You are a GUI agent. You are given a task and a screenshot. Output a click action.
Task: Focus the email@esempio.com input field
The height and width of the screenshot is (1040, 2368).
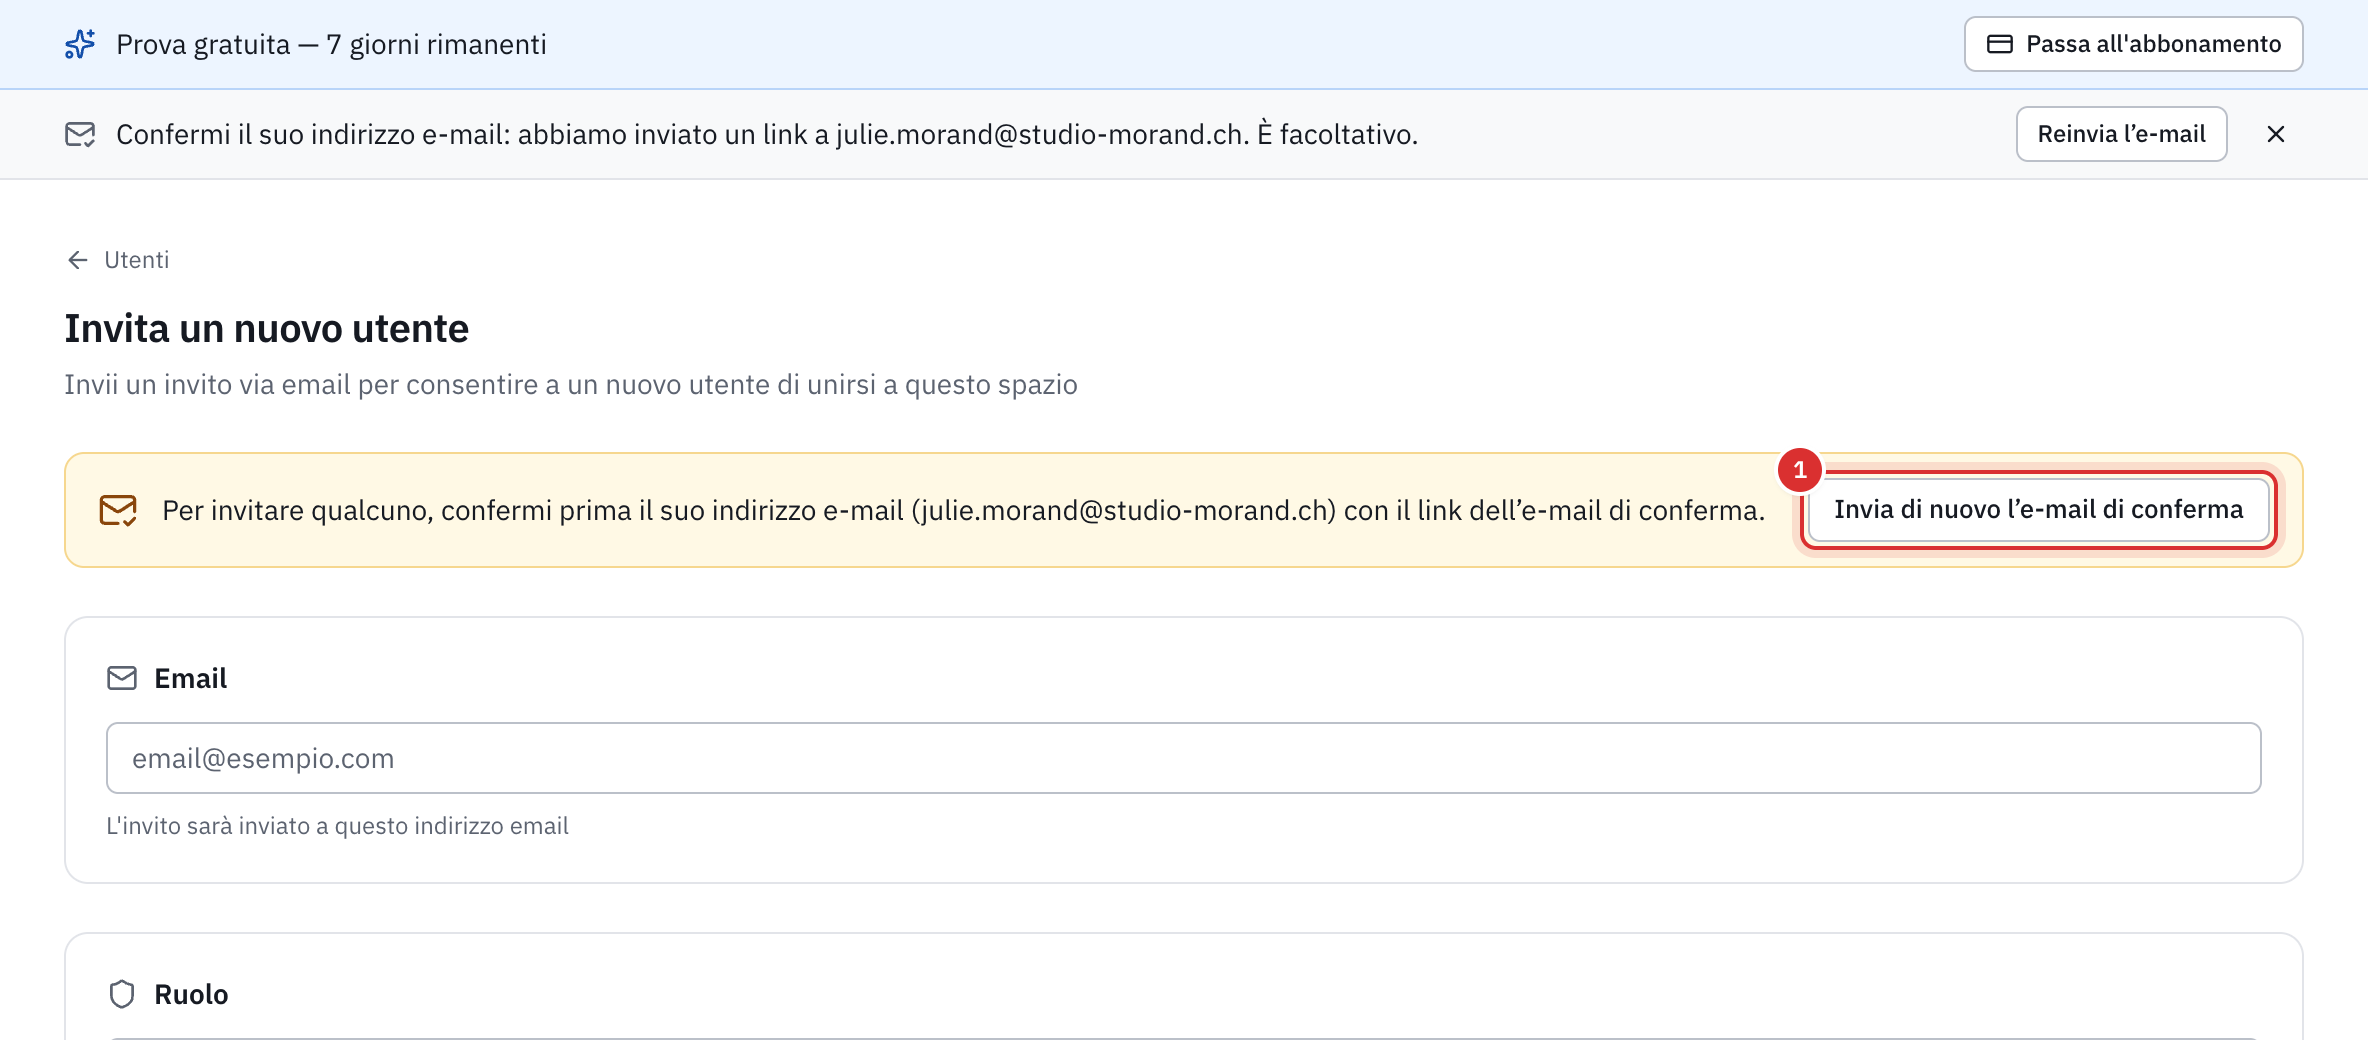click(1183, 758)
